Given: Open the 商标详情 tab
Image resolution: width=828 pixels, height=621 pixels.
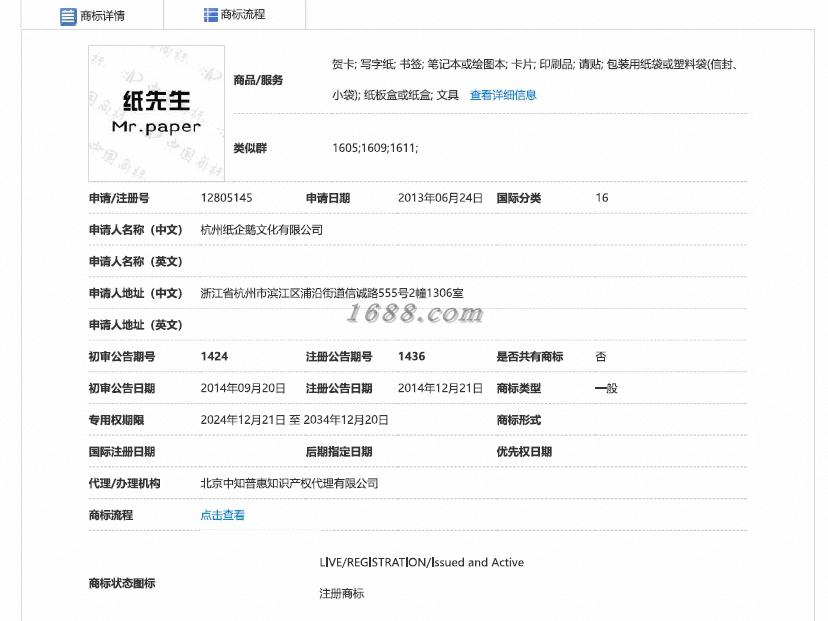Looking at the screenshot, I should [92, 15].
